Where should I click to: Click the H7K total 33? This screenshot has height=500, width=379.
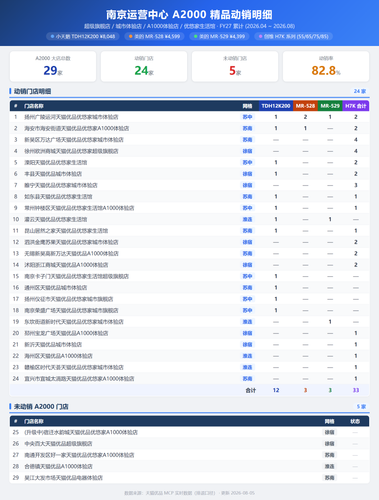pos(356,390)
